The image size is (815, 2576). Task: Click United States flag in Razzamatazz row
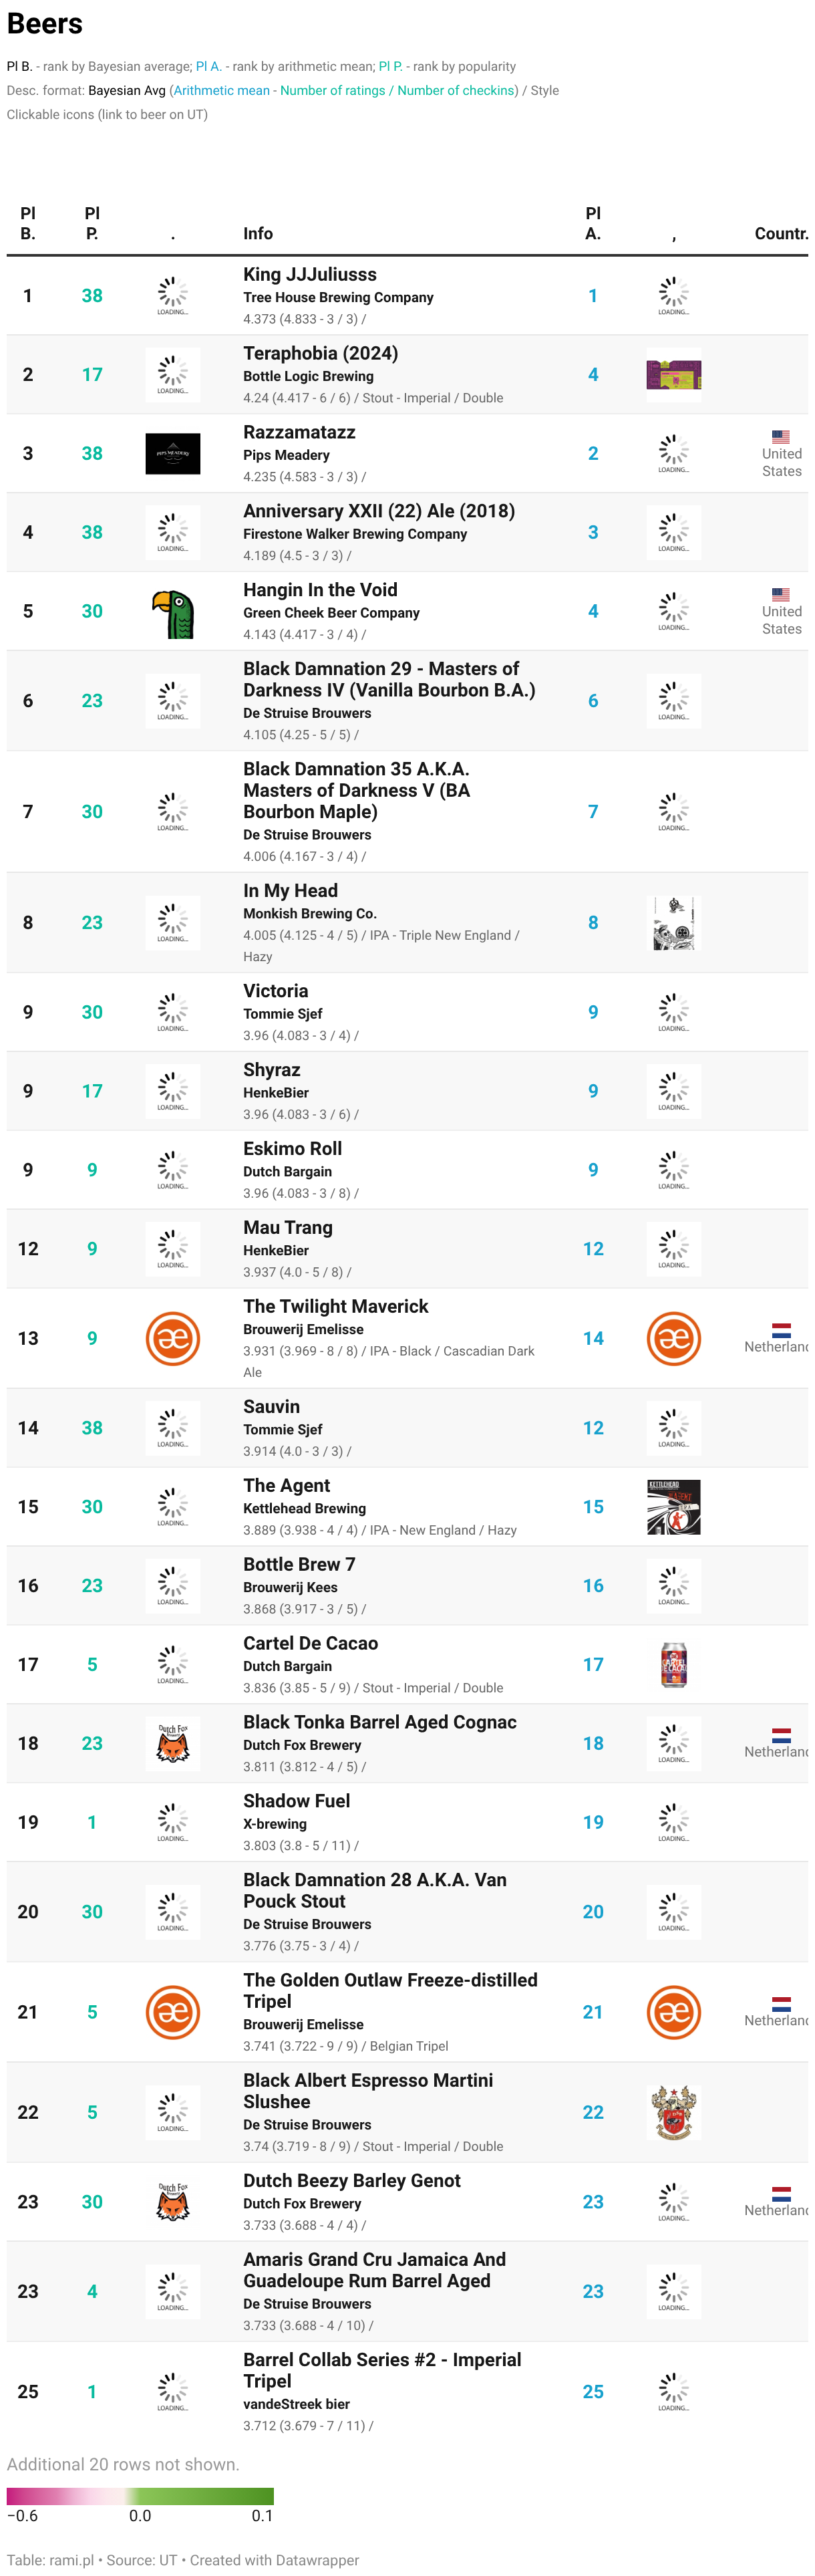(781, 437)
